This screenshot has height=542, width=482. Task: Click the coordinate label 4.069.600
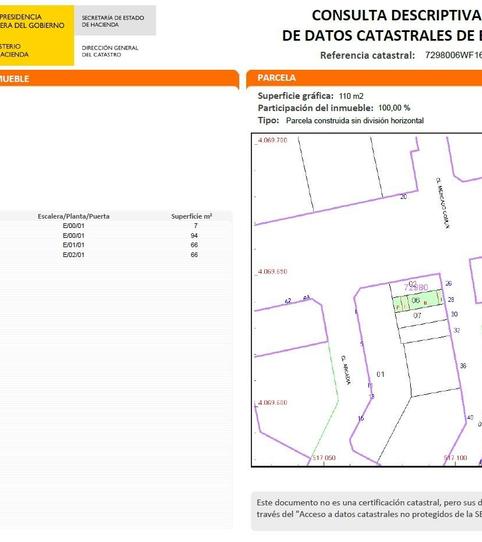pyautogui.click(x=272, y=403)
